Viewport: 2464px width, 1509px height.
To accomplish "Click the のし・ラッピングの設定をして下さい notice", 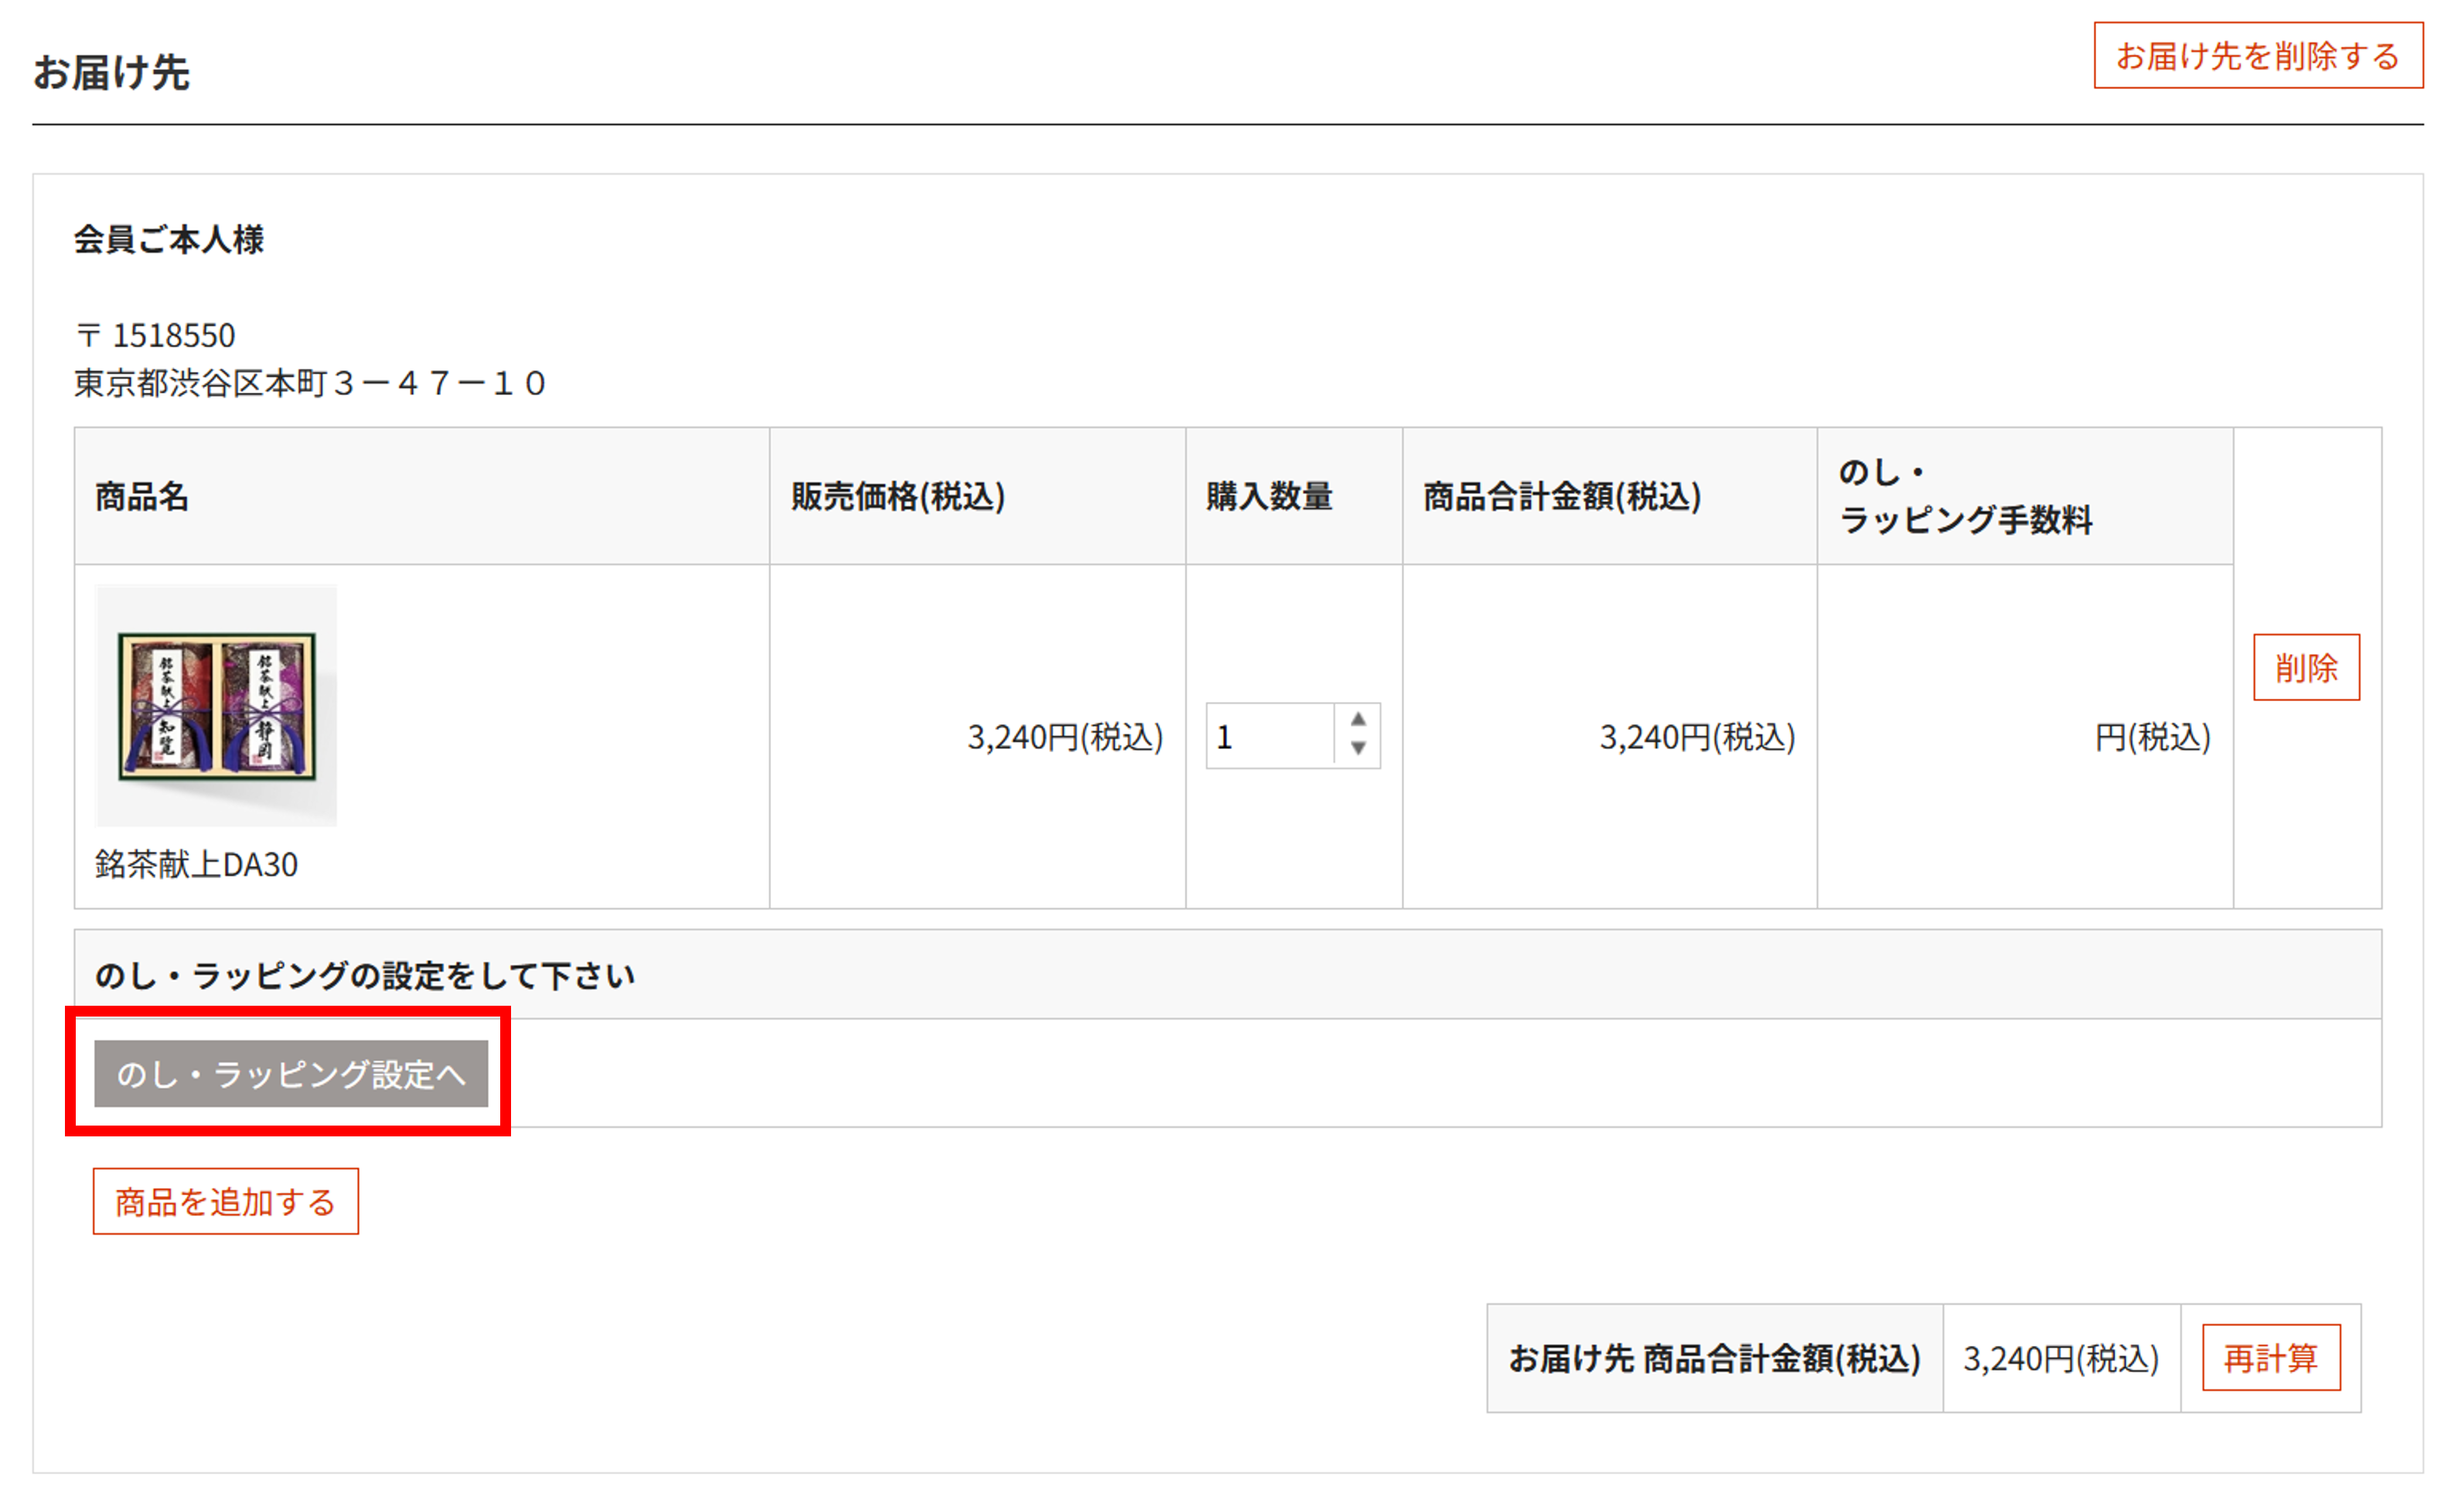I will [365, 975].
